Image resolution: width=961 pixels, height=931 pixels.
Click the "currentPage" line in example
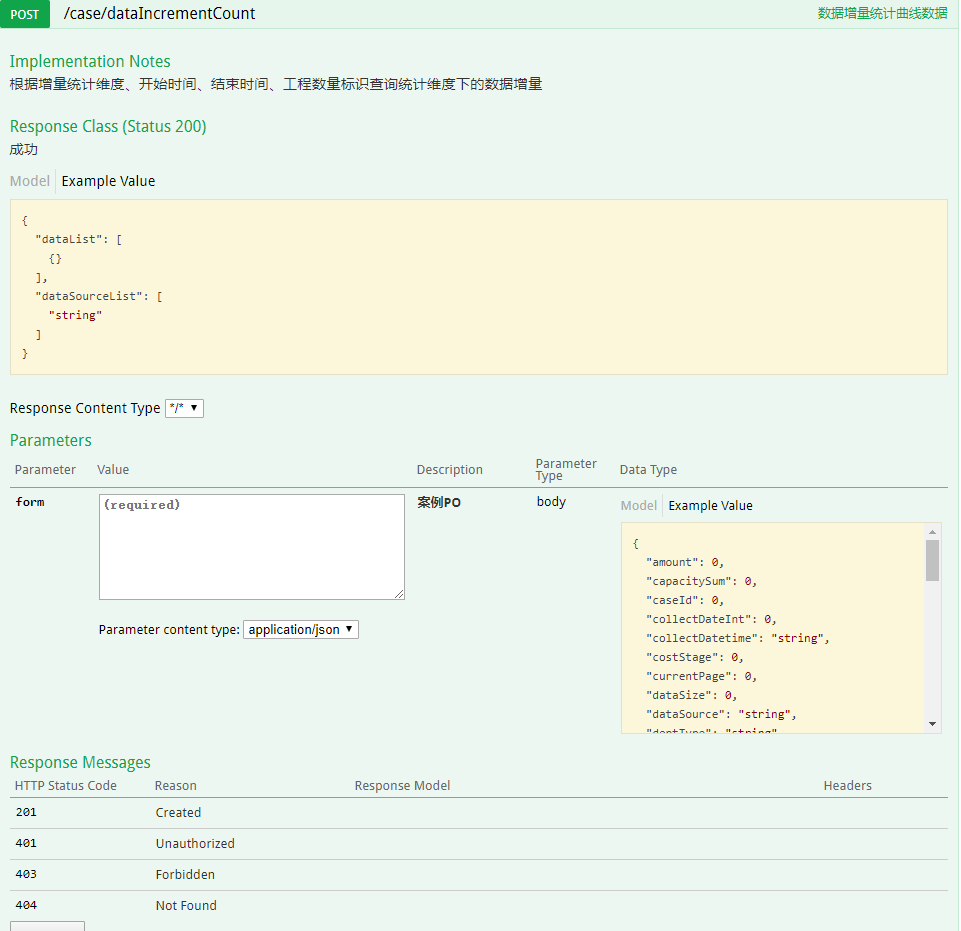click(701, 676)
